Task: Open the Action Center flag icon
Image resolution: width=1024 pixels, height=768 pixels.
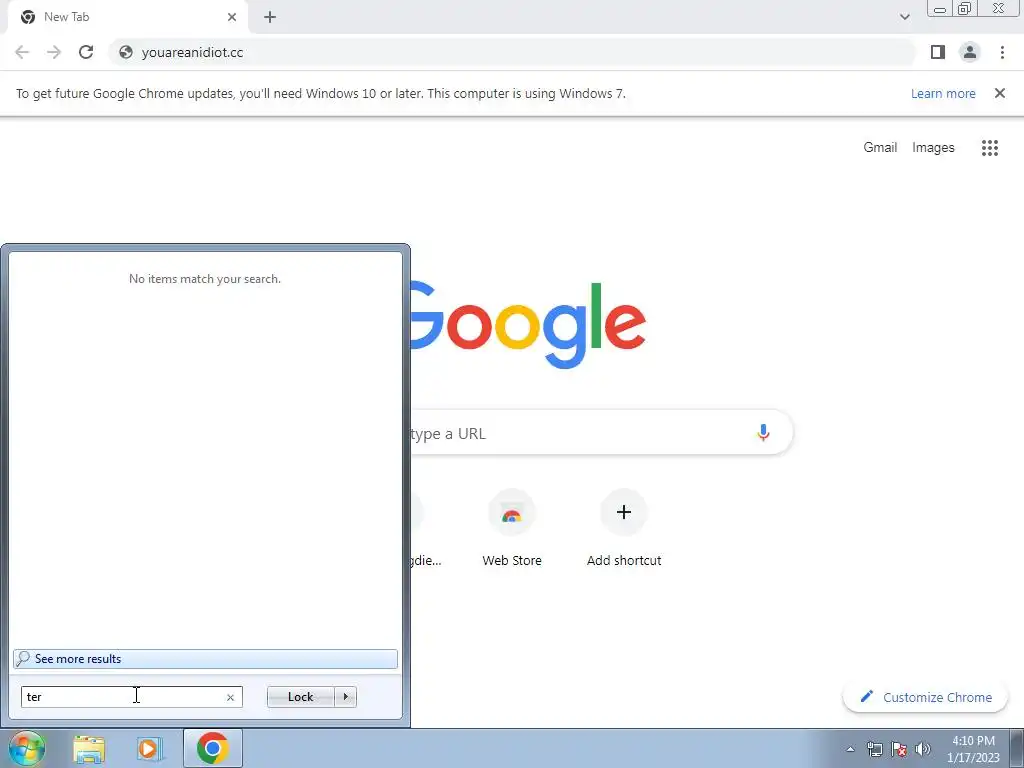Action: point(899,750)
